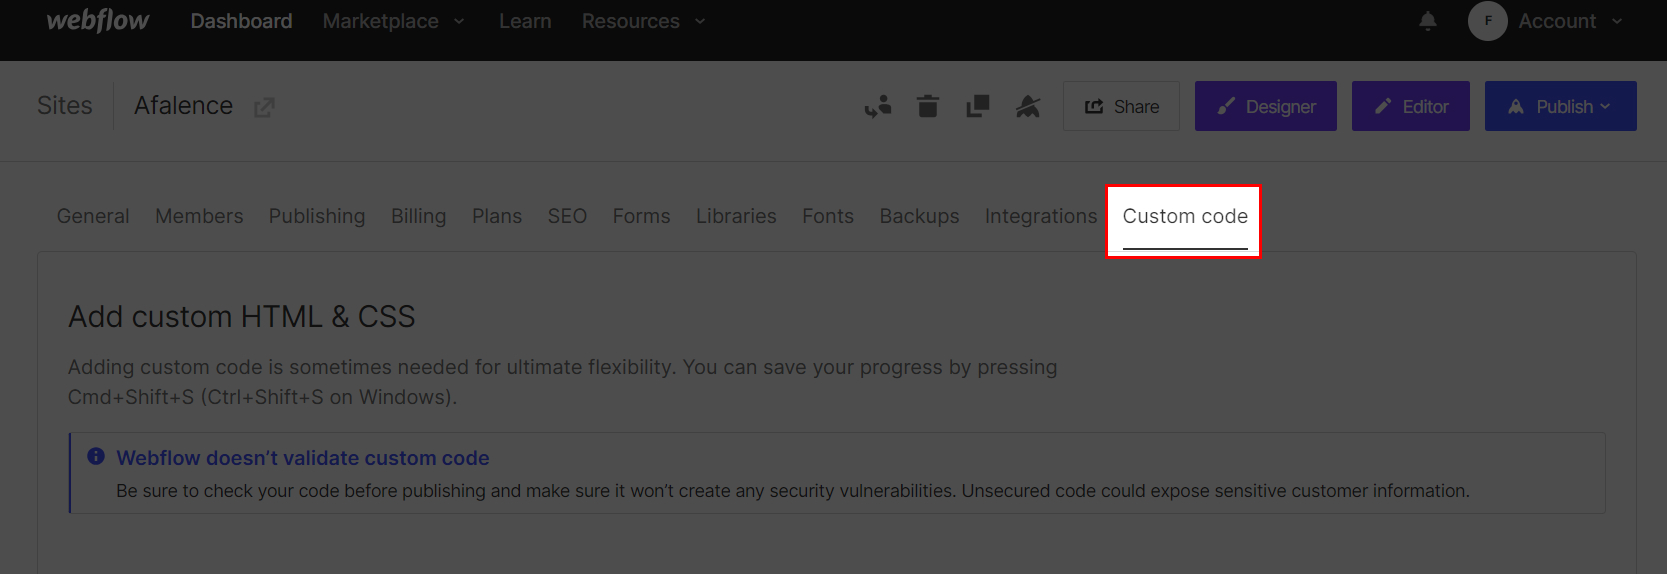The width and height of the screenshot is (1667, 574).
Task: Select the SEO tab
Action: pos(567,216)
